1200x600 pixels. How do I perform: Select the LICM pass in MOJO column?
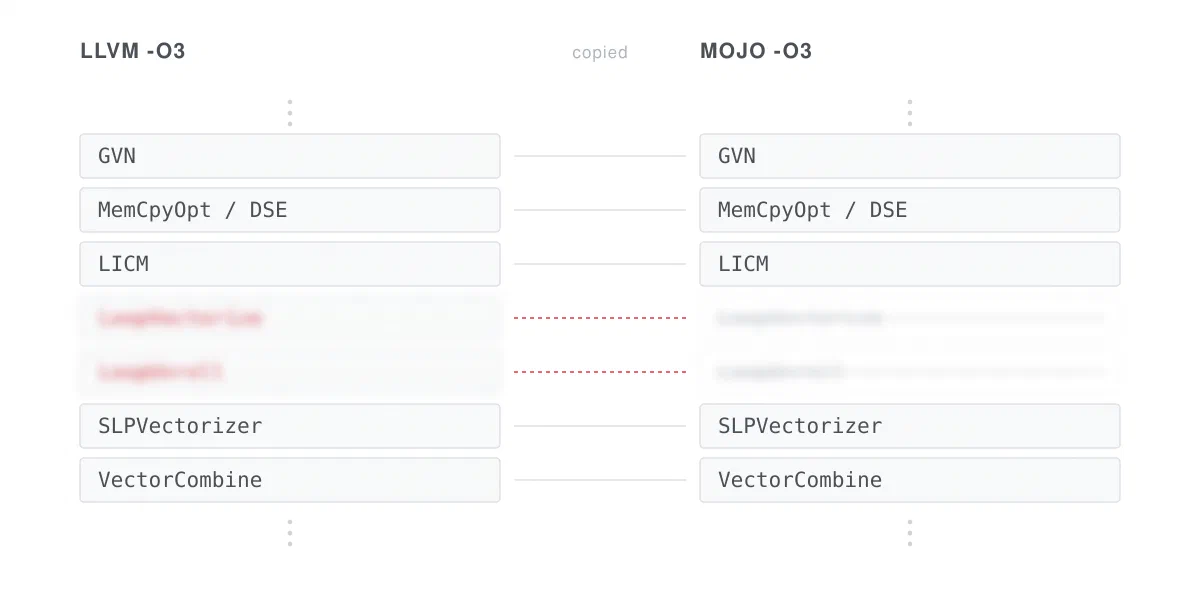tap(910, 264)
